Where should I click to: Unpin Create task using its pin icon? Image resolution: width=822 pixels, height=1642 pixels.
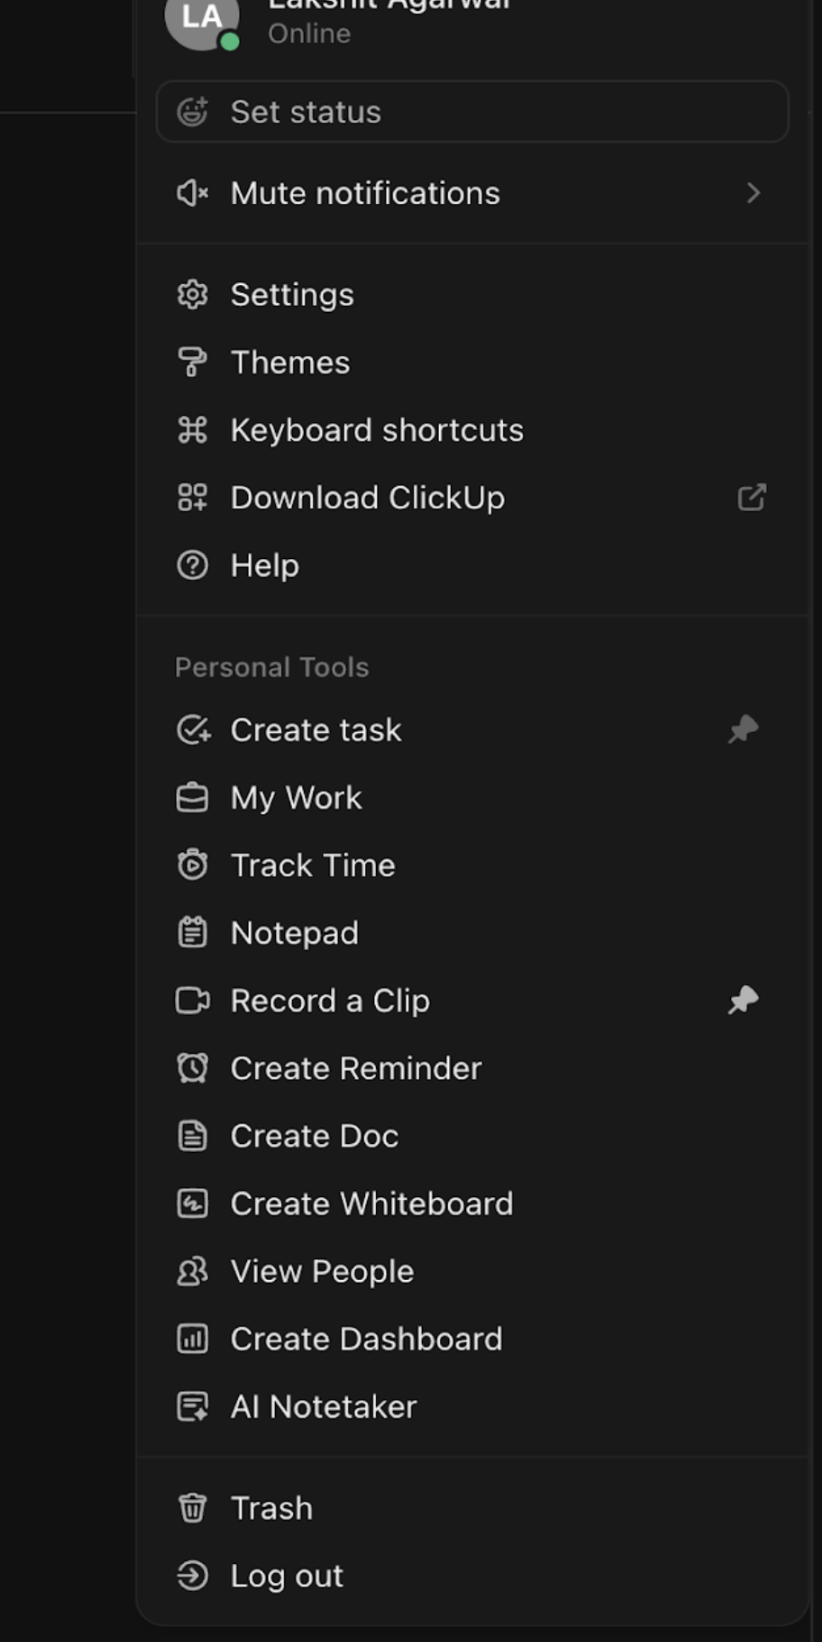743,730
